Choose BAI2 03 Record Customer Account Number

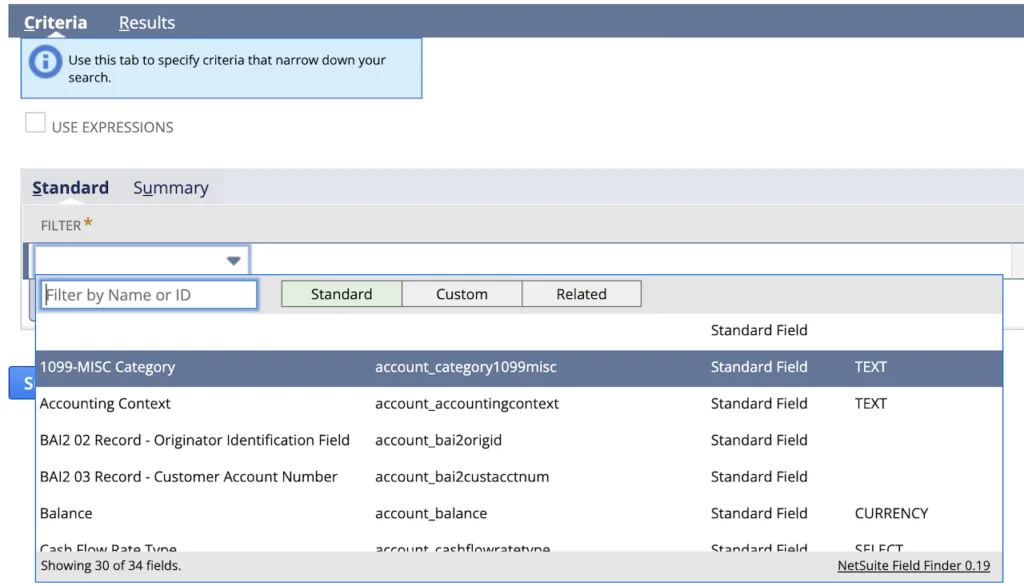519,477
